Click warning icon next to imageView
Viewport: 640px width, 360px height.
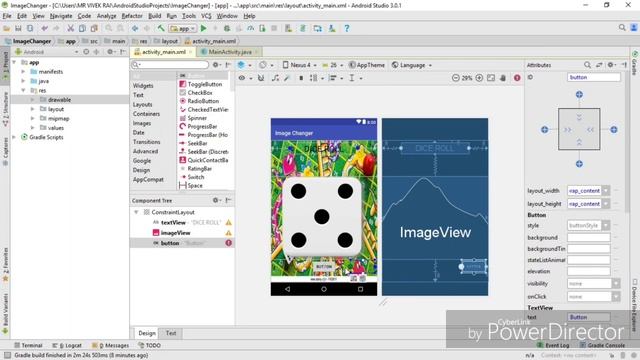(229, 233)
